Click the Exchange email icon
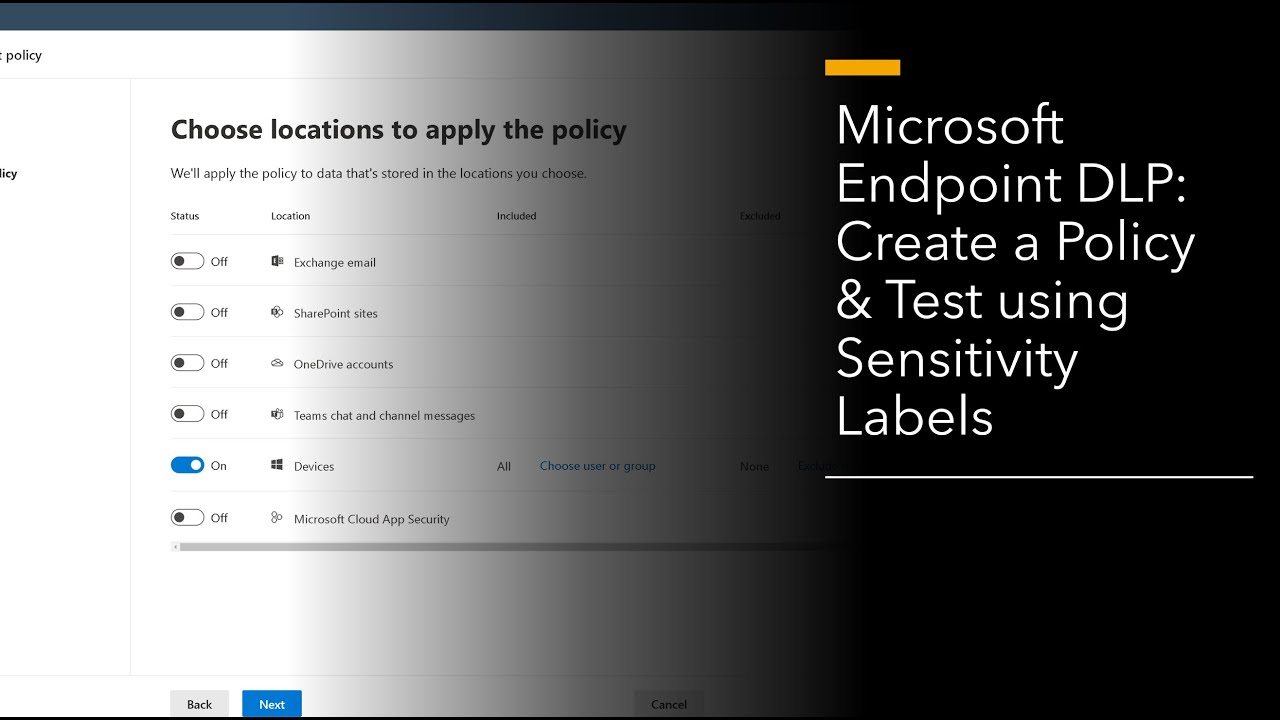 tap(277, 262)
